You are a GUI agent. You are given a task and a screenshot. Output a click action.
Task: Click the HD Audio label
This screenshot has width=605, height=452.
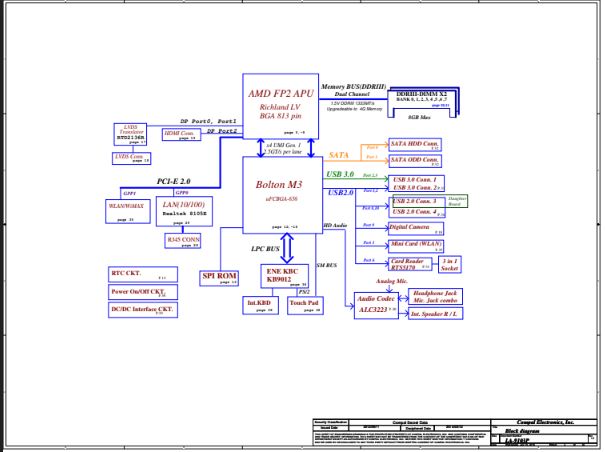pyautogui.click(x=335, y=225)
